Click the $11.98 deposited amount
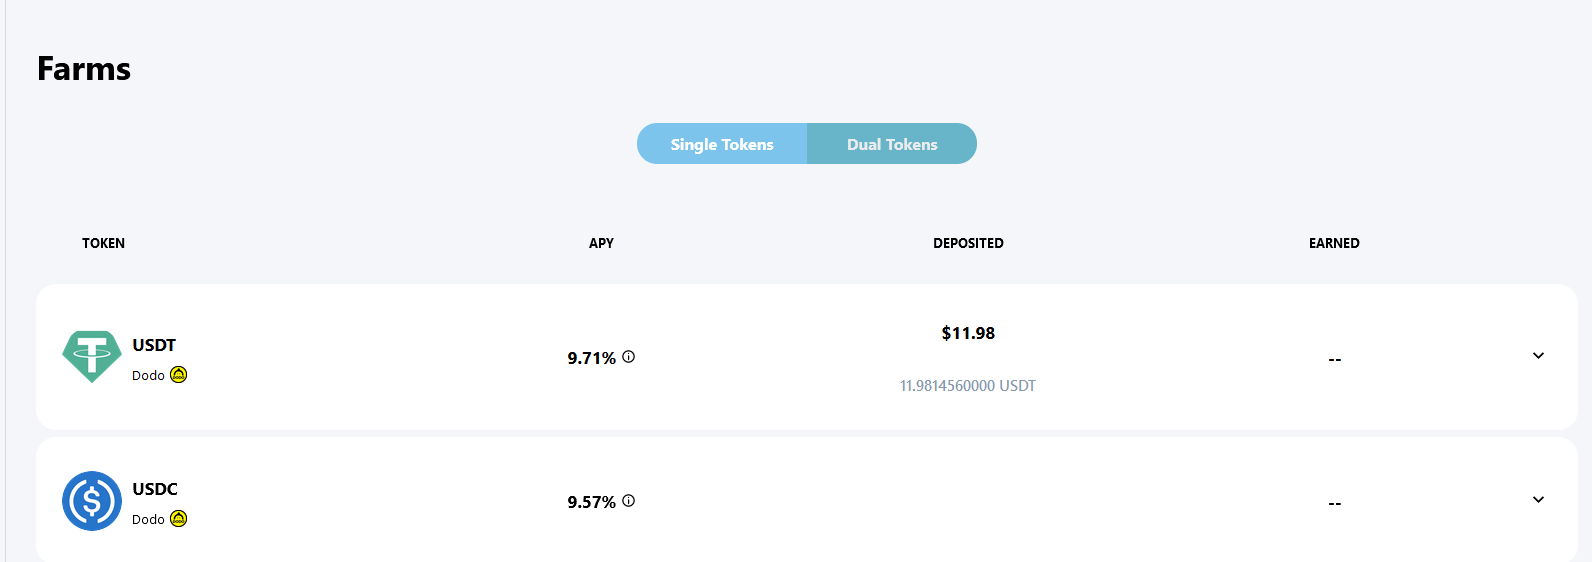This screenshot has height=562, width=1592. [968, 333]
